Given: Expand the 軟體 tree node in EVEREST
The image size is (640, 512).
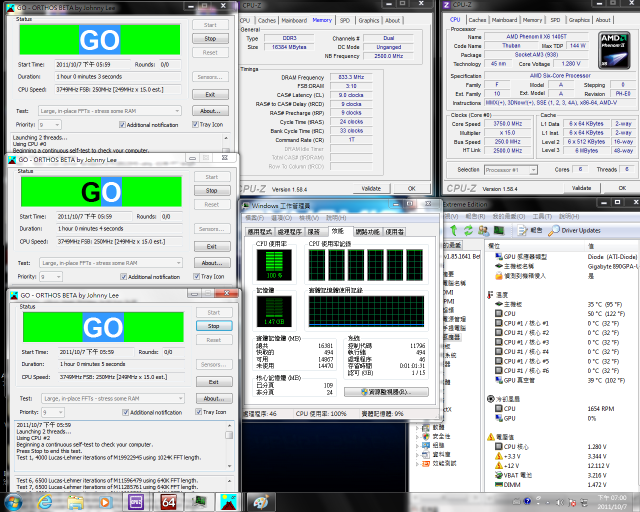Looking at the screenshot, I should pos(417,427).
